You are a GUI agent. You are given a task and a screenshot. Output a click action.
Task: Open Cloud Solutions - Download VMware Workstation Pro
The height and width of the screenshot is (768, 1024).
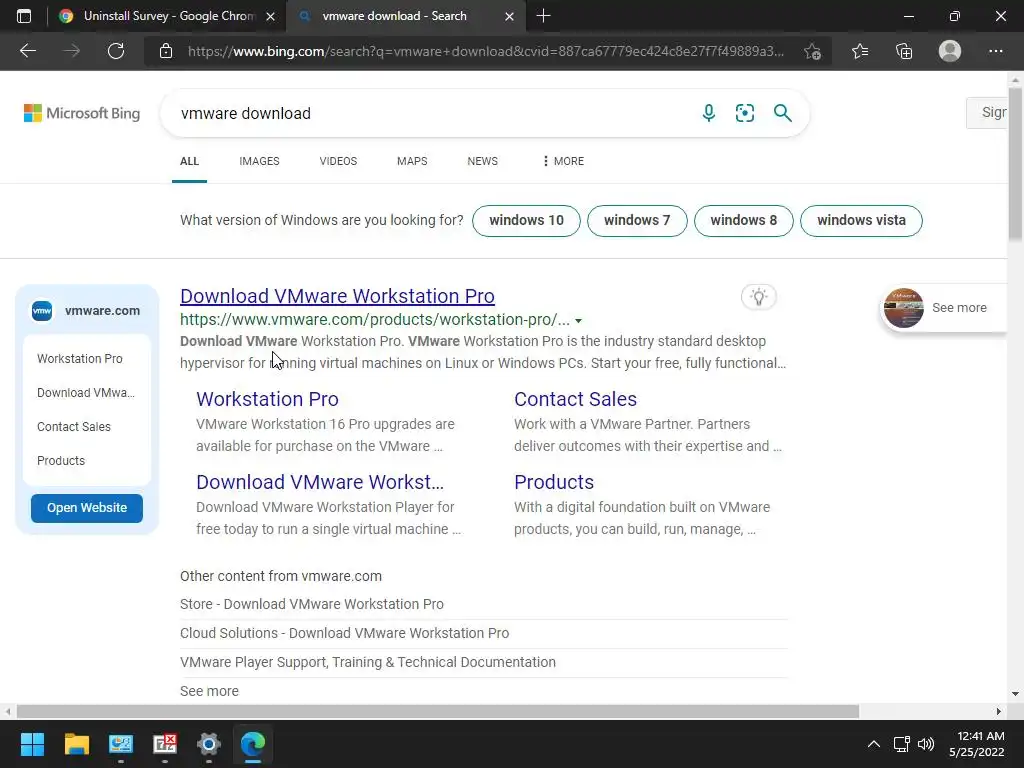[344, 633]
